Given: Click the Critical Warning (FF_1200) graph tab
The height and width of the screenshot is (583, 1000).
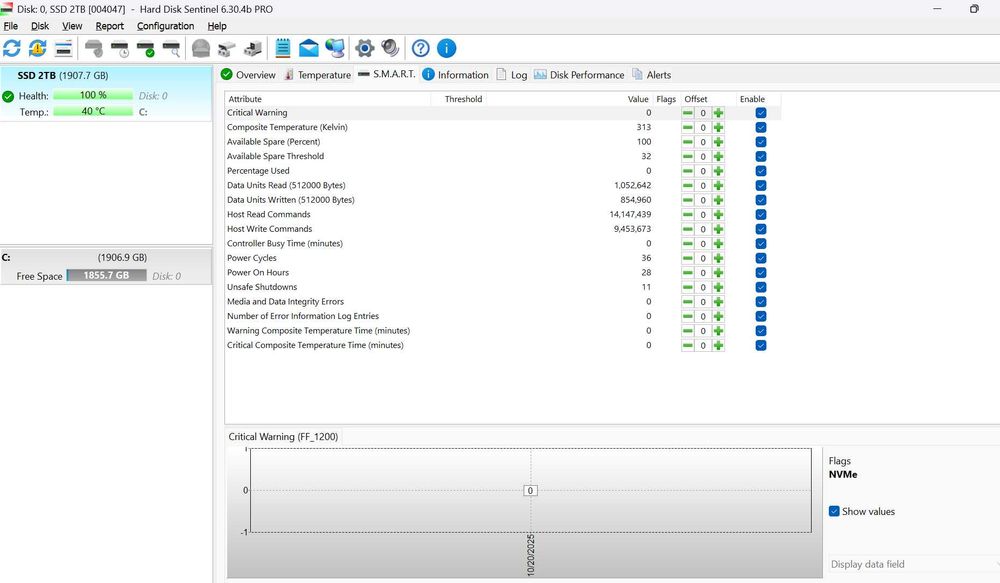Looking at the screenshot, I should (x=283, y=437).
